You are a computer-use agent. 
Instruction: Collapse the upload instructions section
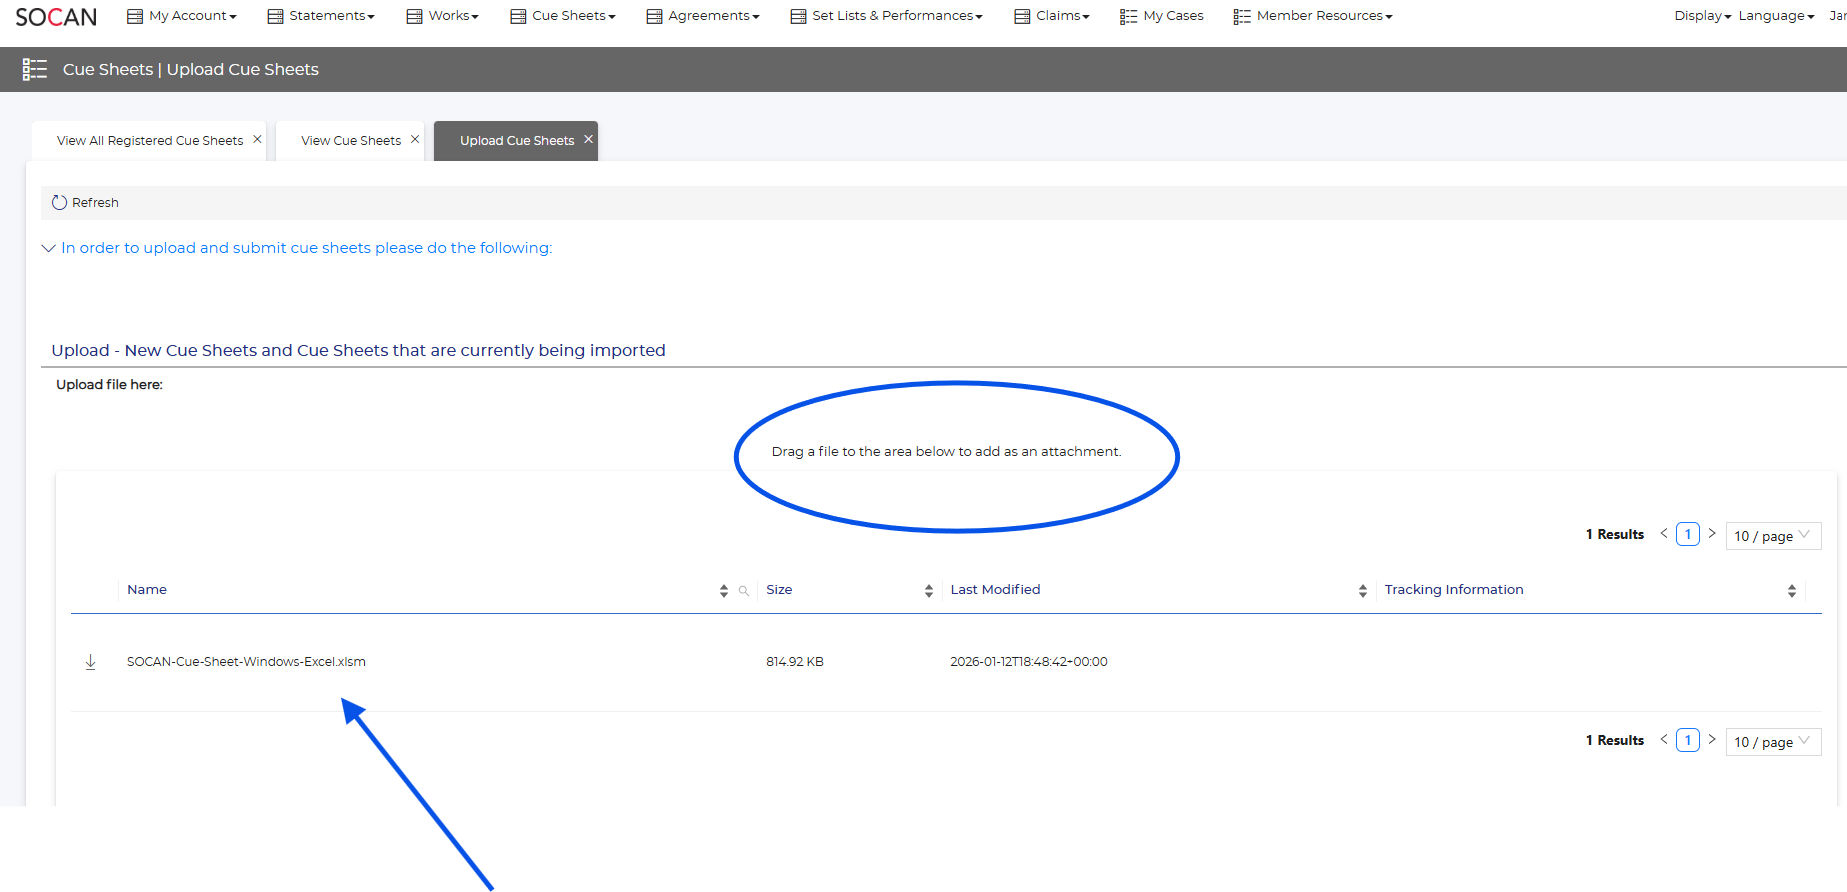point(48,248)
